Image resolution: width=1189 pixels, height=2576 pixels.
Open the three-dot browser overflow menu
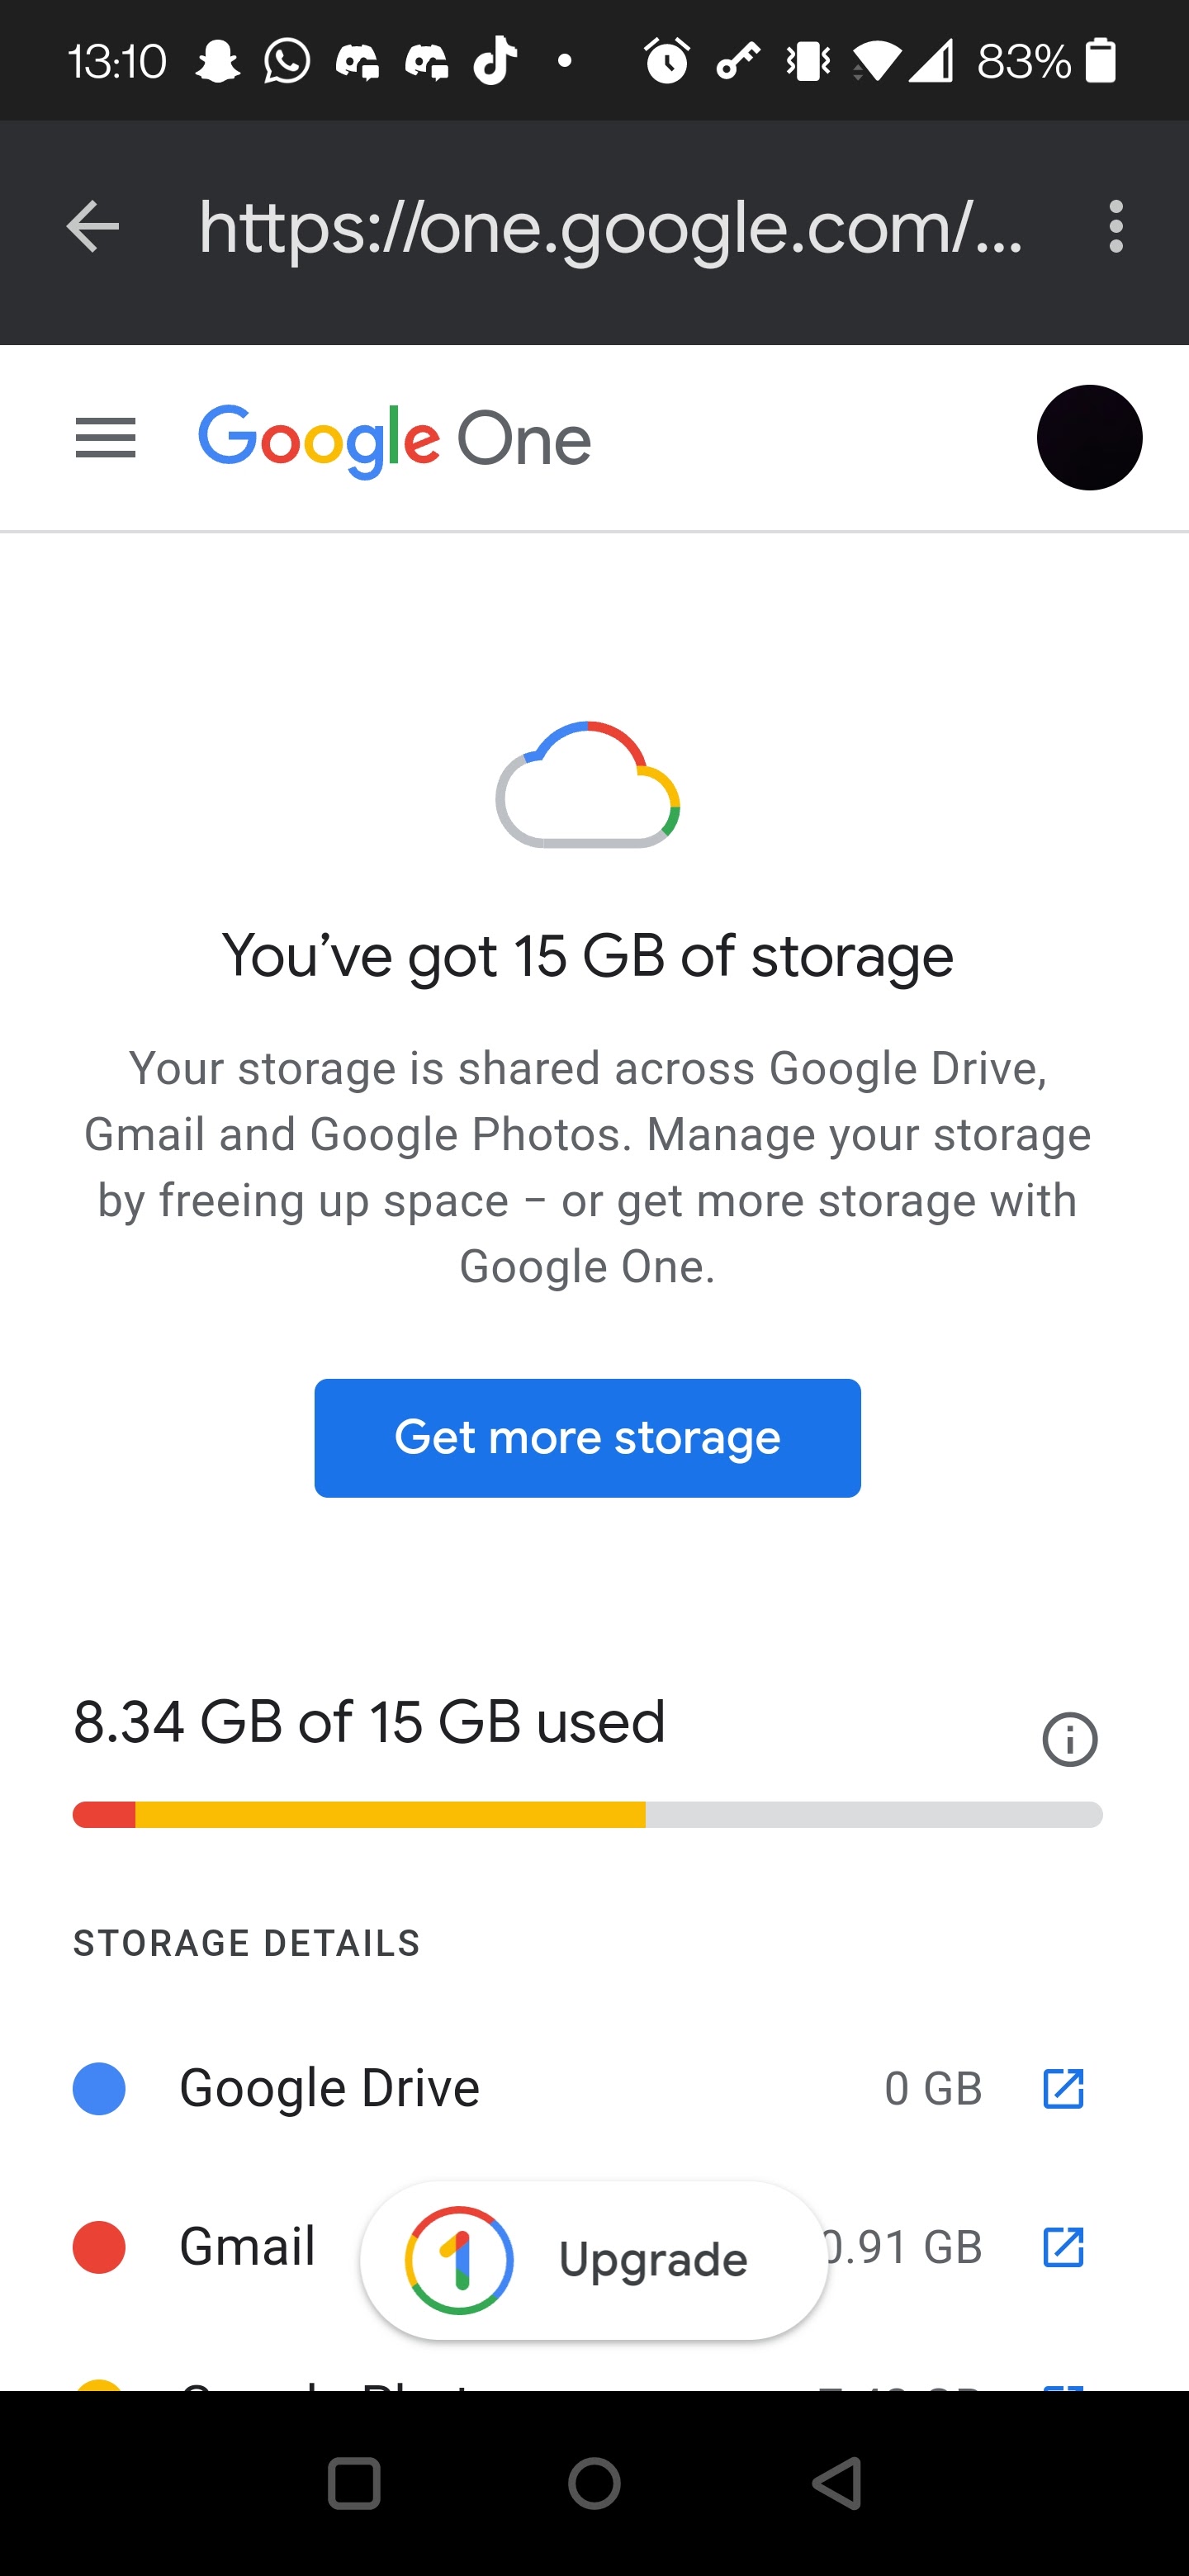pyautogui.click(x=1116, y=227)
